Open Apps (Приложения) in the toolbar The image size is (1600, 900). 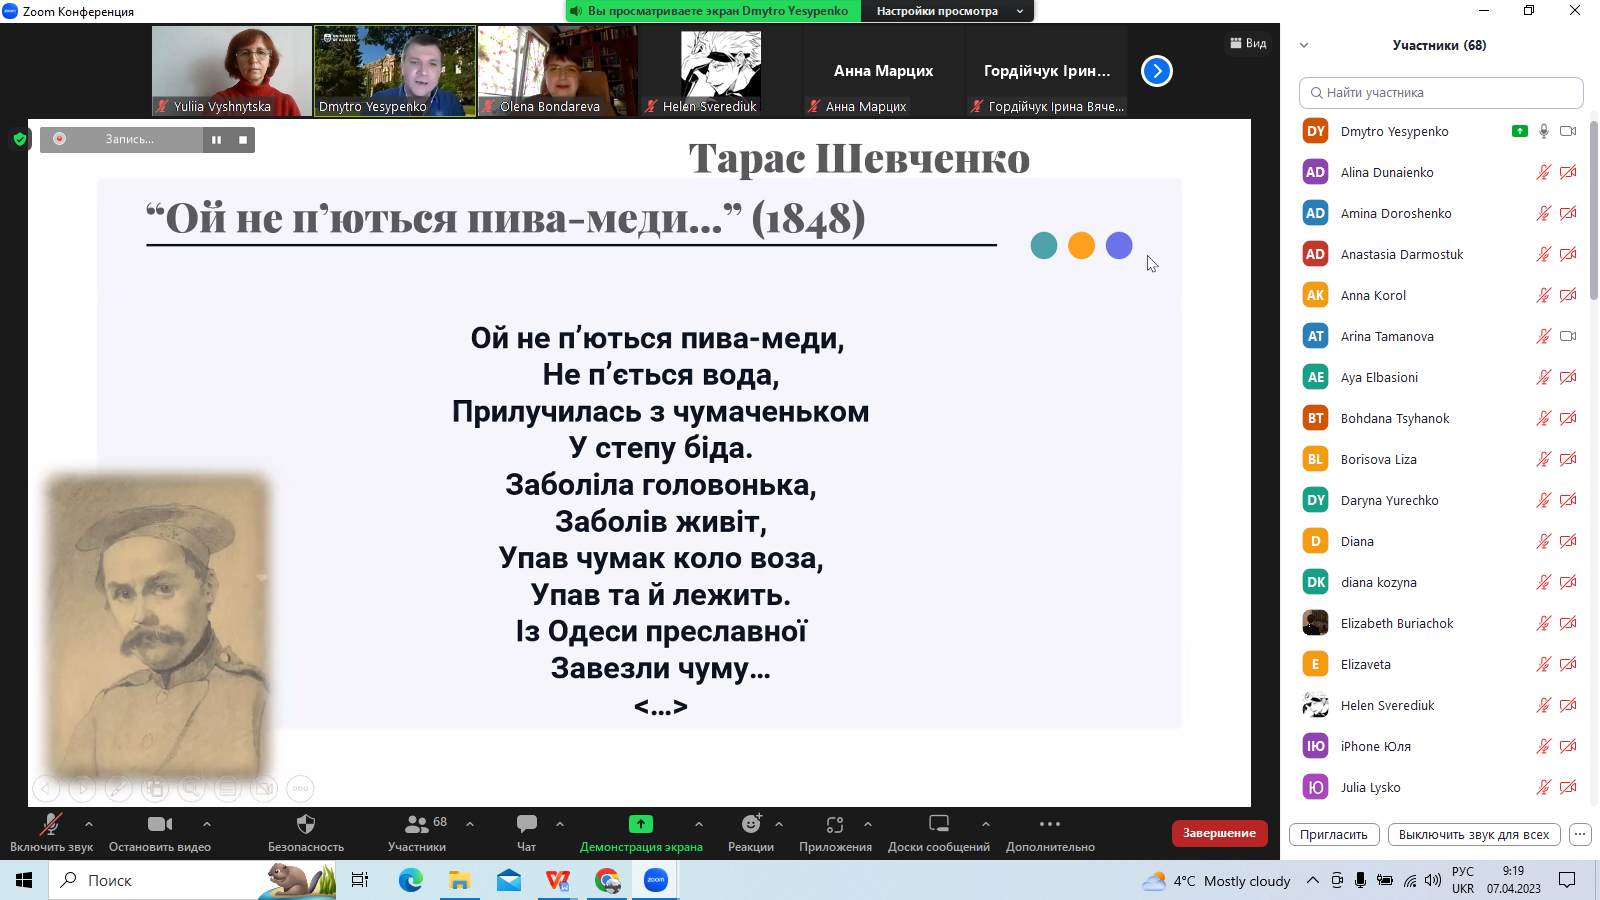click(835, 824)
